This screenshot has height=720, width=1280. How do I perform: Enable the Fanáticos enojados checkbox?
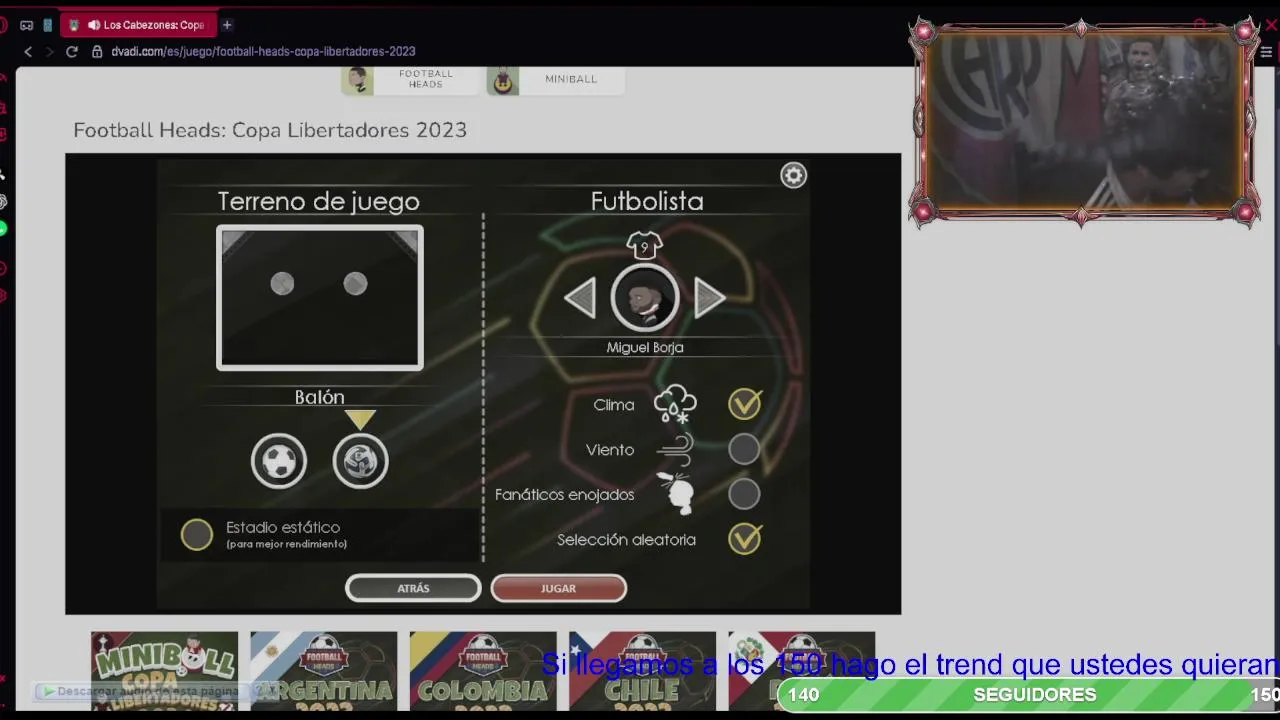[x=744, y=494]
